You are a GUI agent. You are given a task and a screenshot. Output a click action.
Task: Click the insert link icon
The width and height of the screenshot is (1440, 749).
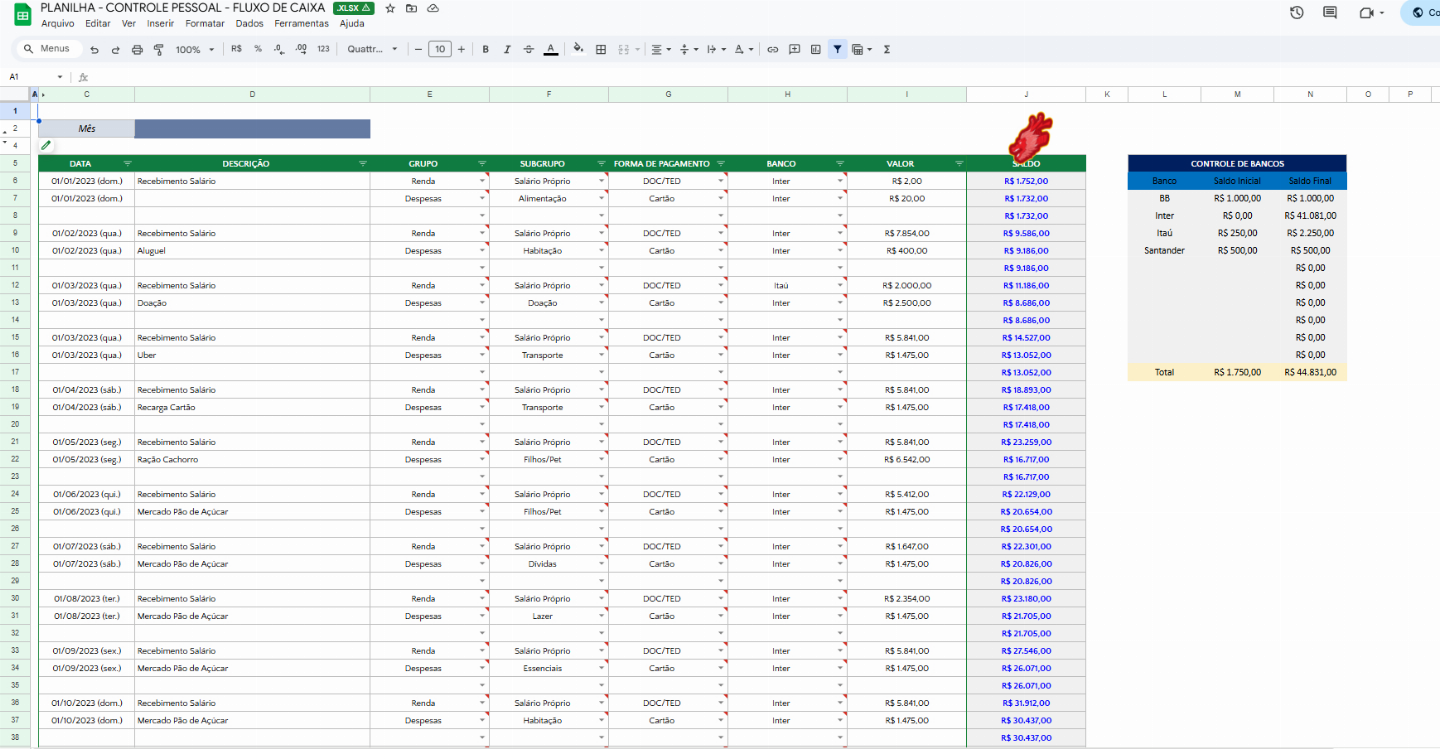(772, 49)
